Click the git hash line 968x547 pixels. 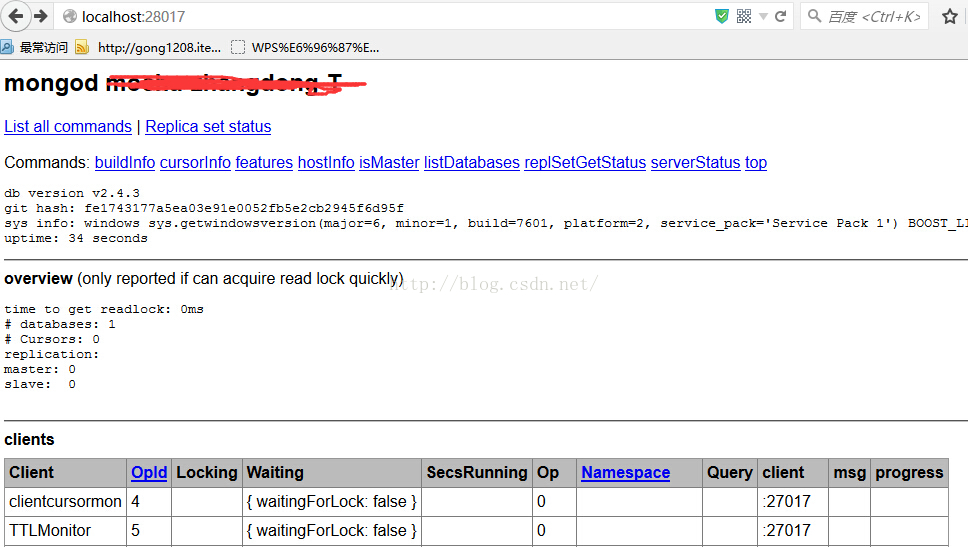tap(204, 208)
